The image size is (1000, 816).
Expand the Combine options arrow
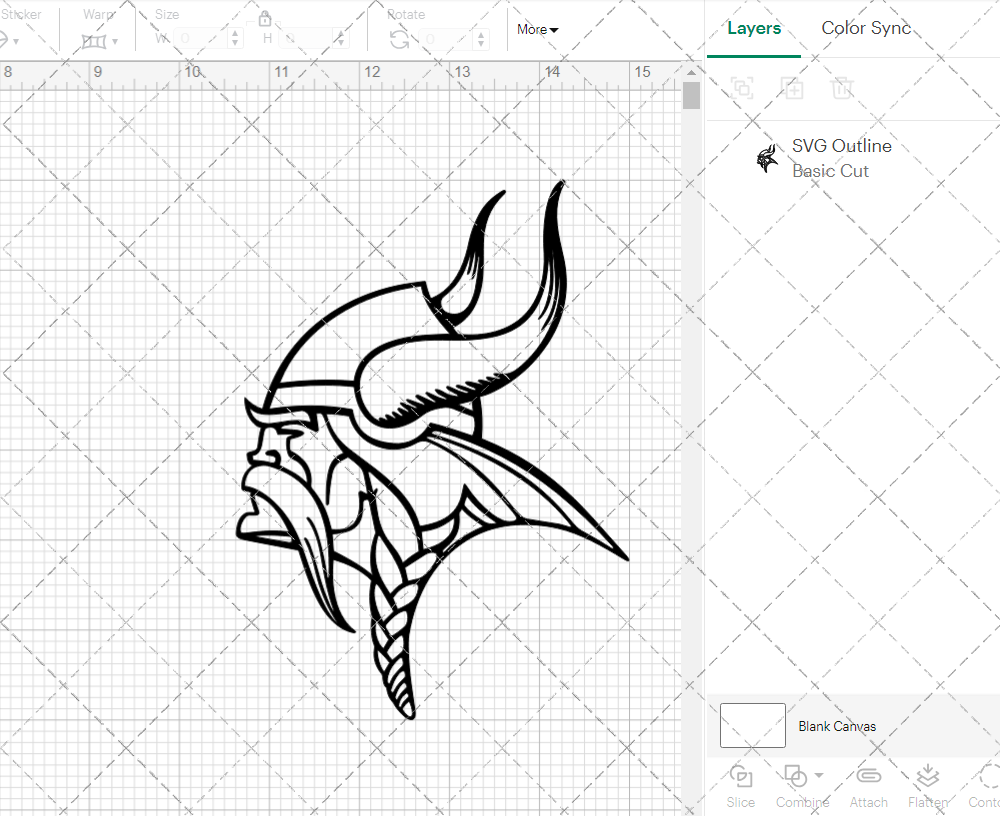coord(819,776)
